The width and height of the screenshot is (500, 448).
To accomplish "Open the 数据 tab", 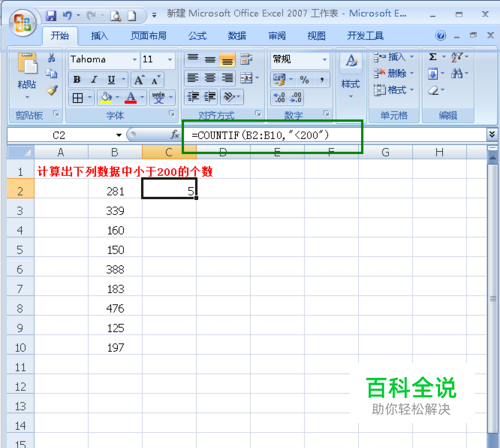I will point(237,36).
